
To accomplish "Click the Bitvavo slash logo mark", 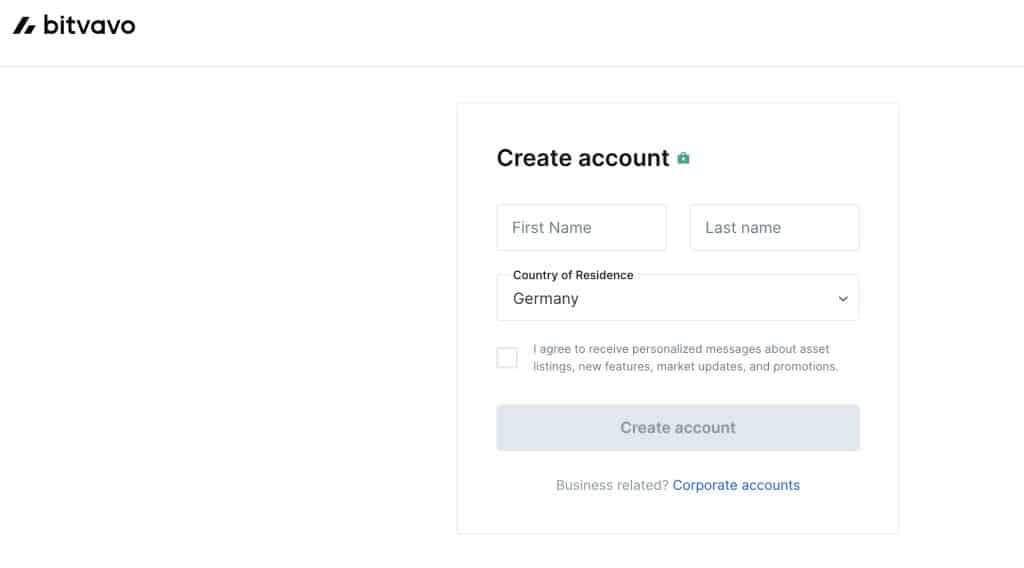I will click(24, 25).
